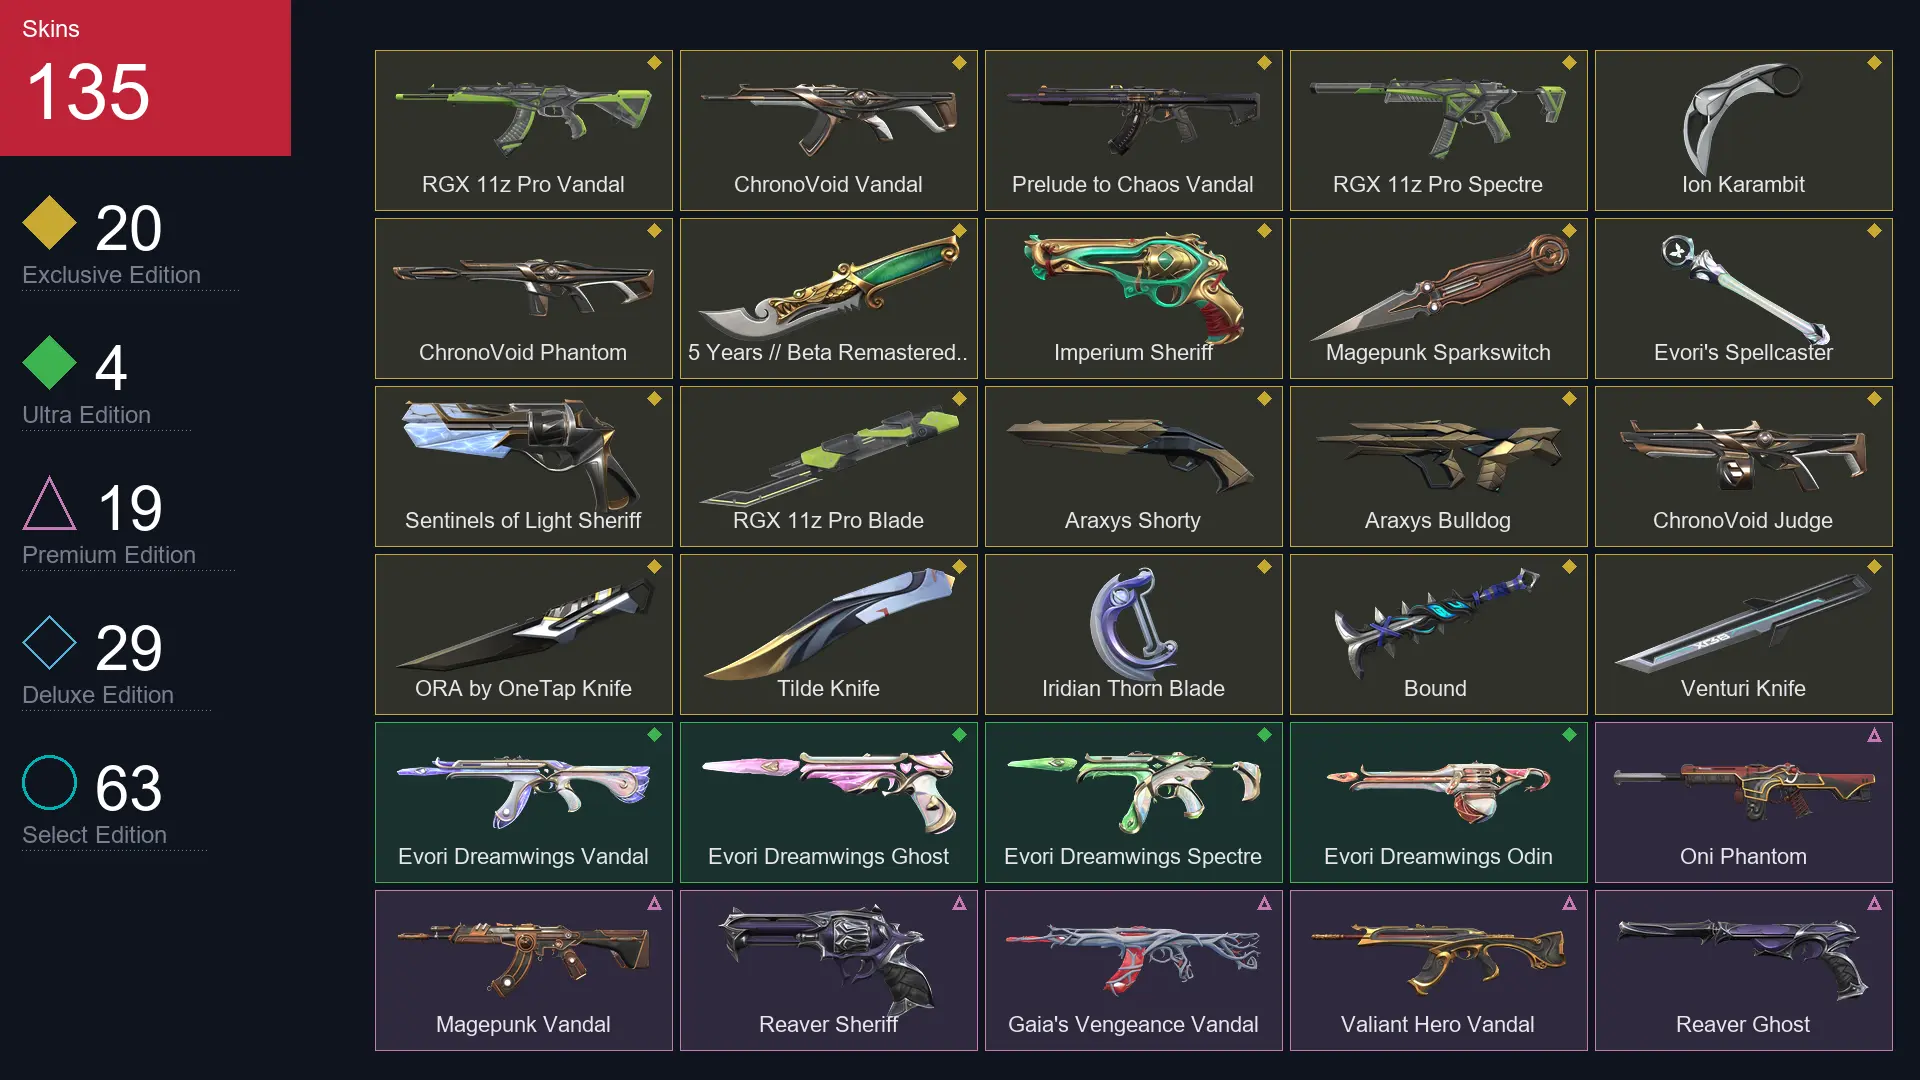Viewport: 1920px width, 1080px height.
Task: Click the red Skins 135 counter panel
Action: tap(145, 78)
